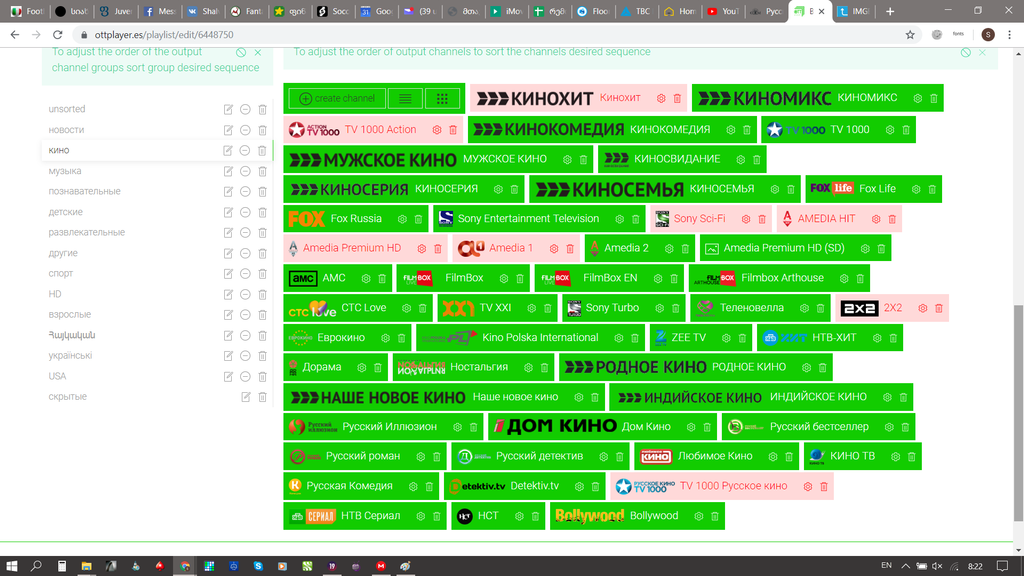Screen dimensions: 1024x576
Task: Switch to the IMGI browser tab
Action: click(854, 11)
